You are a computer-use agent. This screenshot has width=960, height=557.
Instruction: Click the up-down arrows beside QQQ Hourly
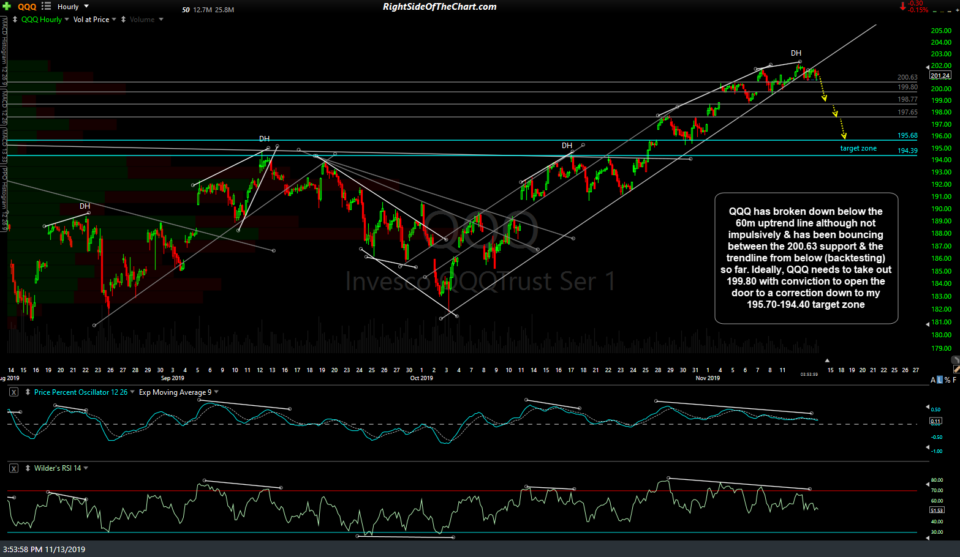click(15, 20)
